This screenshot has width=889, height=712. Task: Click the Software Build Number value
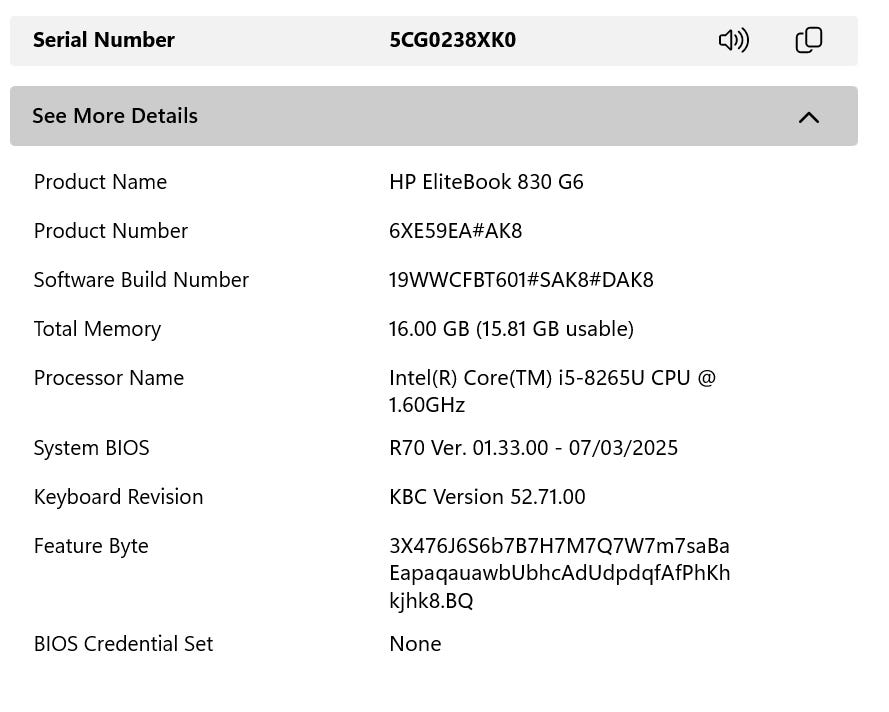point(521,280)
